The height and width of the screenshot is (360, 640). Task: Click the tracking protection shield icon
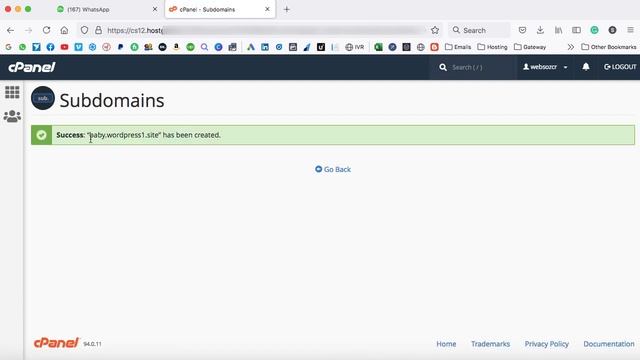pyautogui.click(x=84, y=30)
